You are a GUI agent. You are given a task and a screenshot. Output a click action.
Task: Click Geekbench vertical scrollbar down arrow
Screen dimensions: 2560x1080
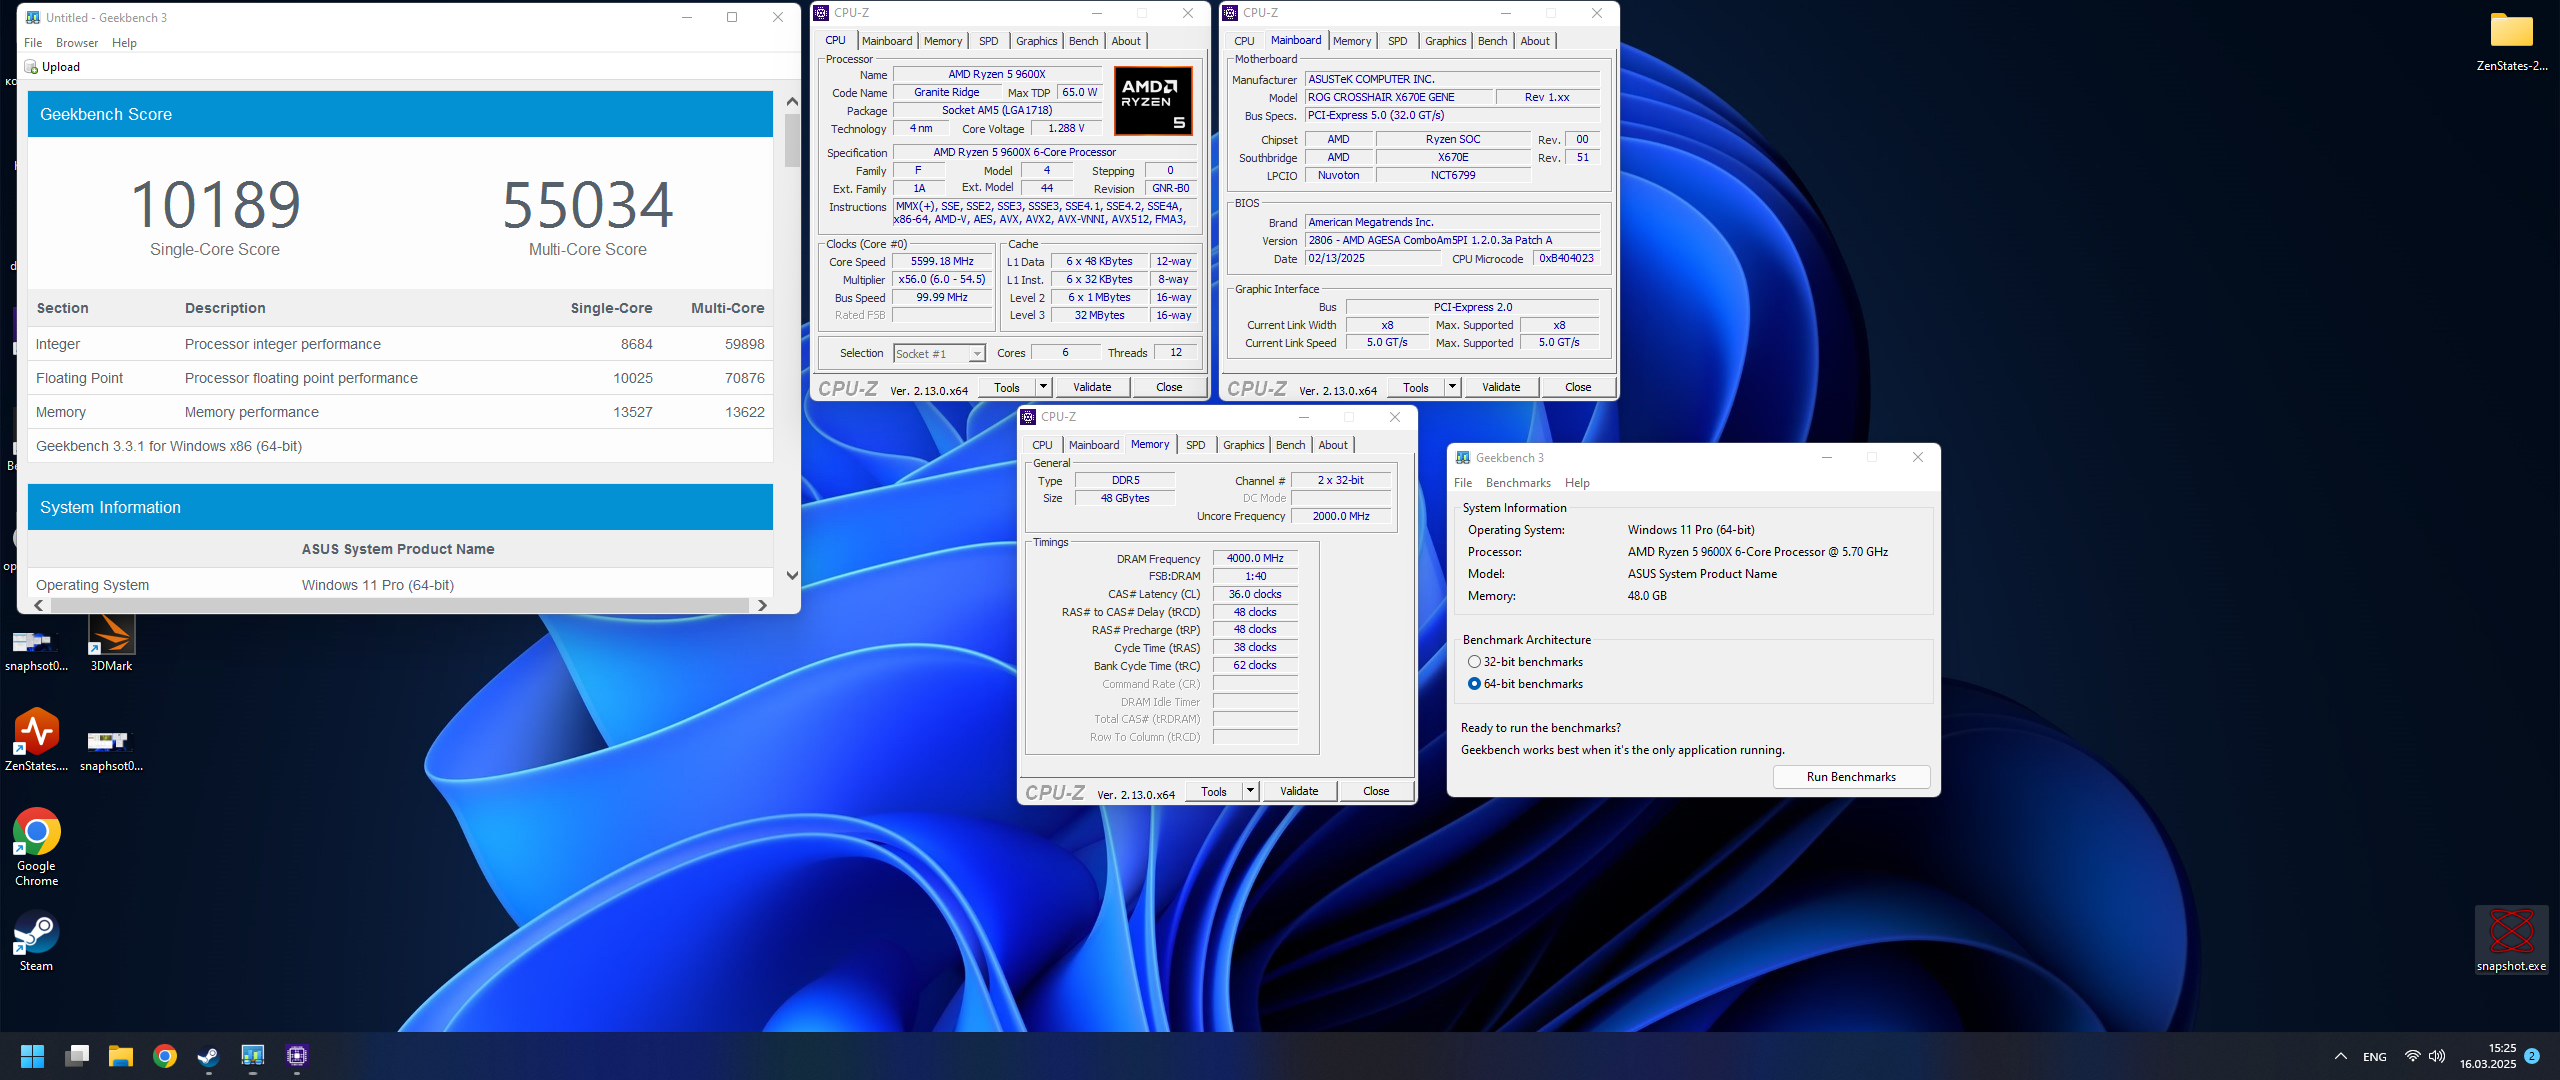(x=792, y=576)
